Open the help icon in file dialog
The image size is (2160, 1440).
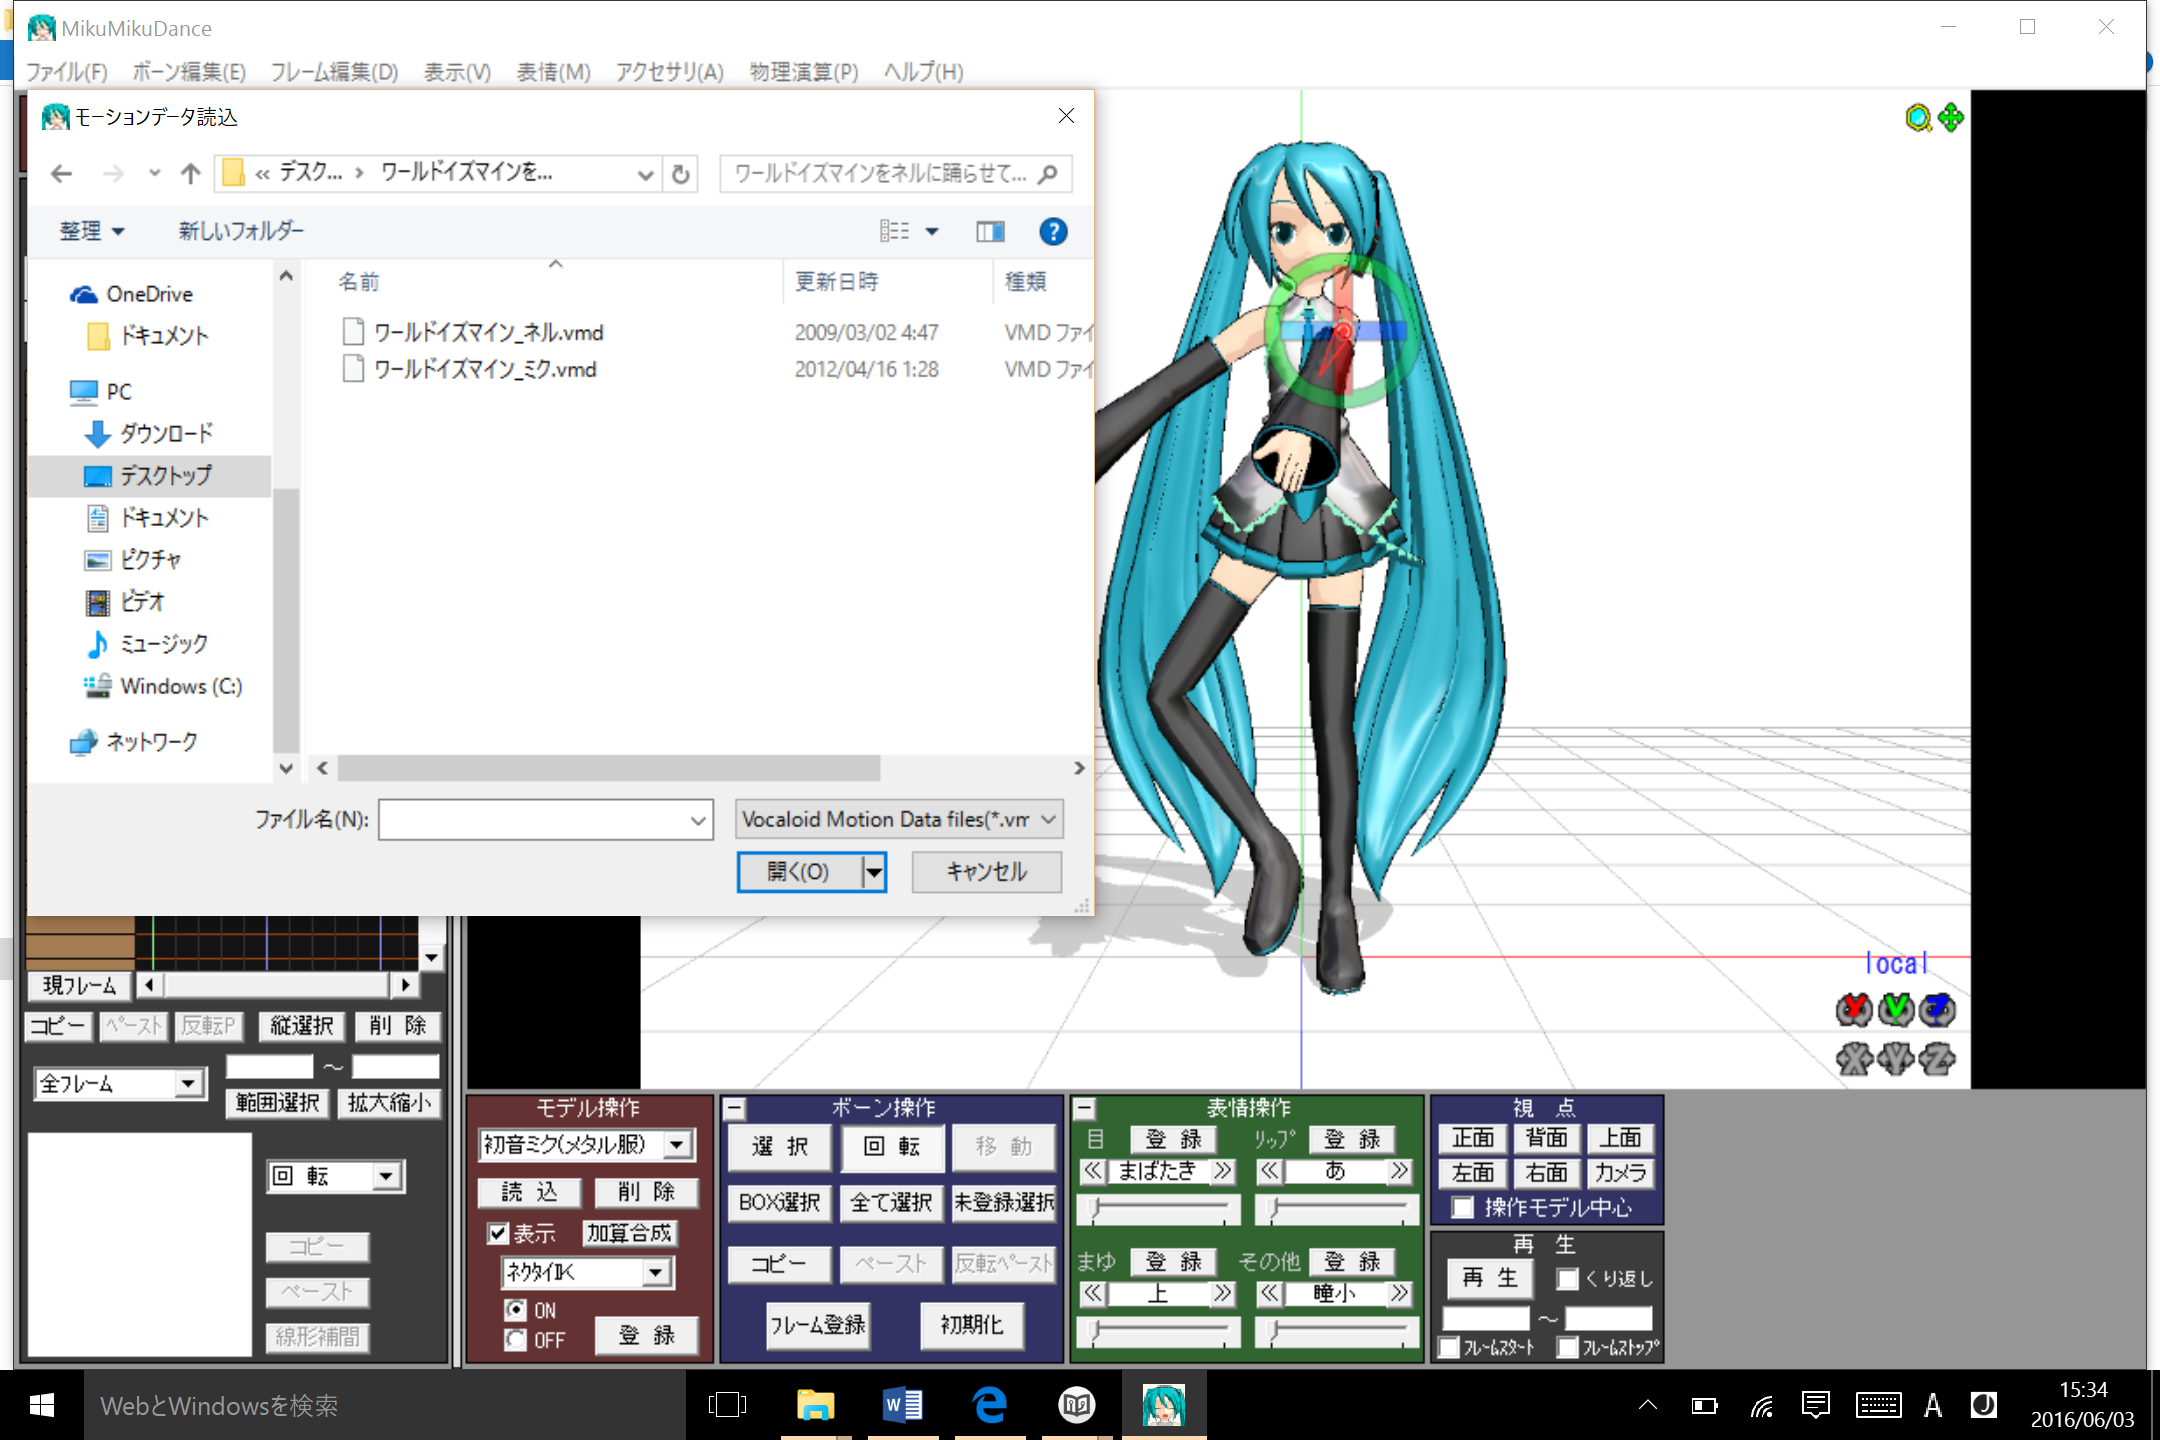pos(1052,232)
